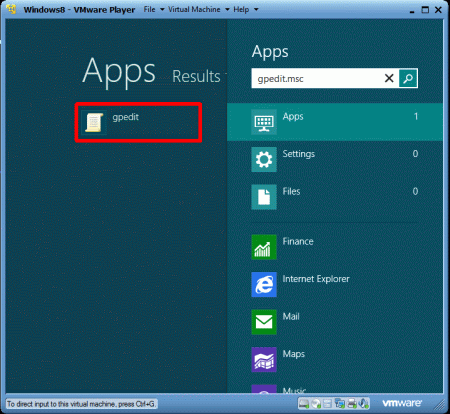Screen dimensions: 450x414
Task: Open the Mail app icon
Action: [x=264, y=322]
